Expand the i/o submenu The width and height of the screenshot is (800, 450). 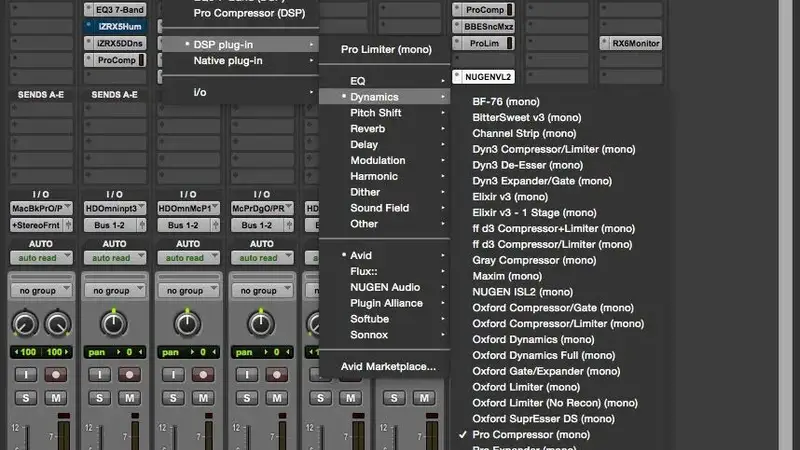click(x=241, y=92)
